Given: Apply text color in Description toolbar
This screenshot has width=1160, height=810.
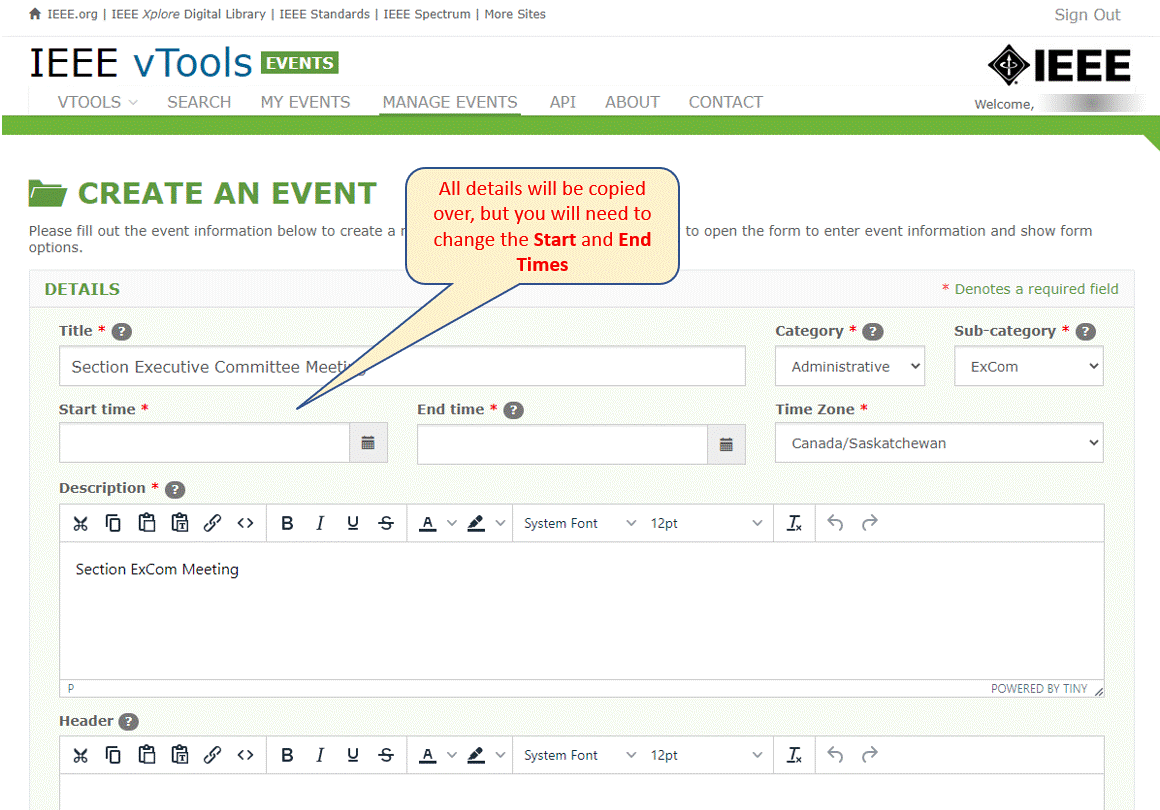Looking at the screenshot, I should pyautogui.click(x=428, y=524).
